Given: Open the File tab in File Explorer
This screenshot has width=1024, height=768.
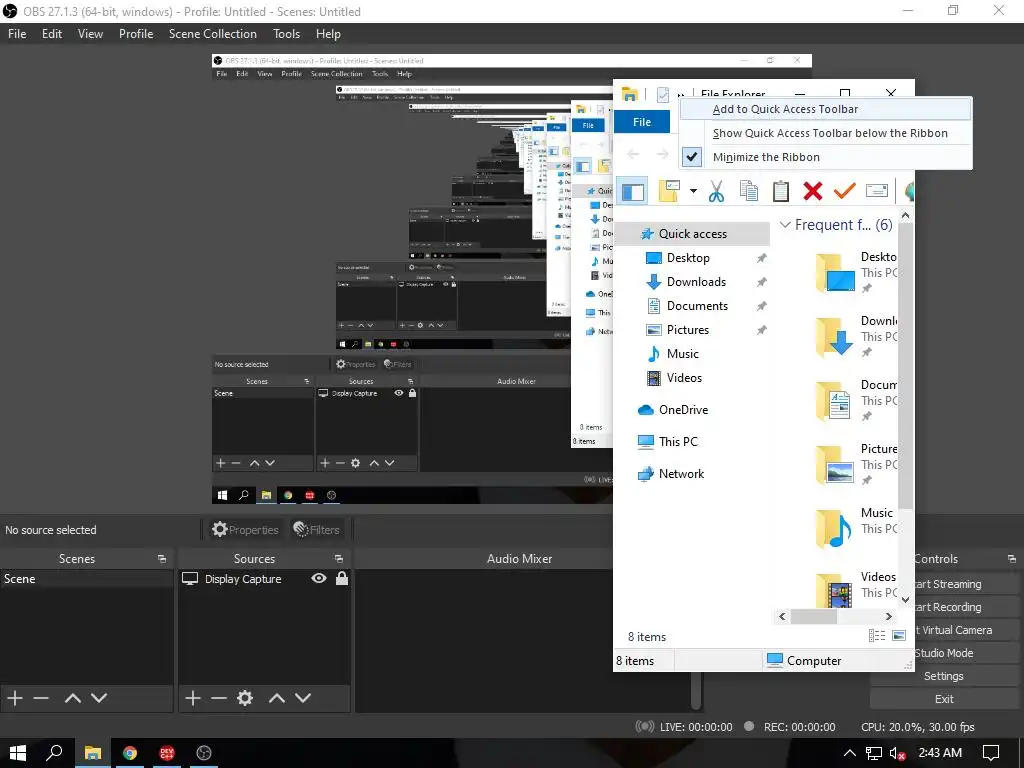Looking at the screenshot, I should tap(642, 122).
